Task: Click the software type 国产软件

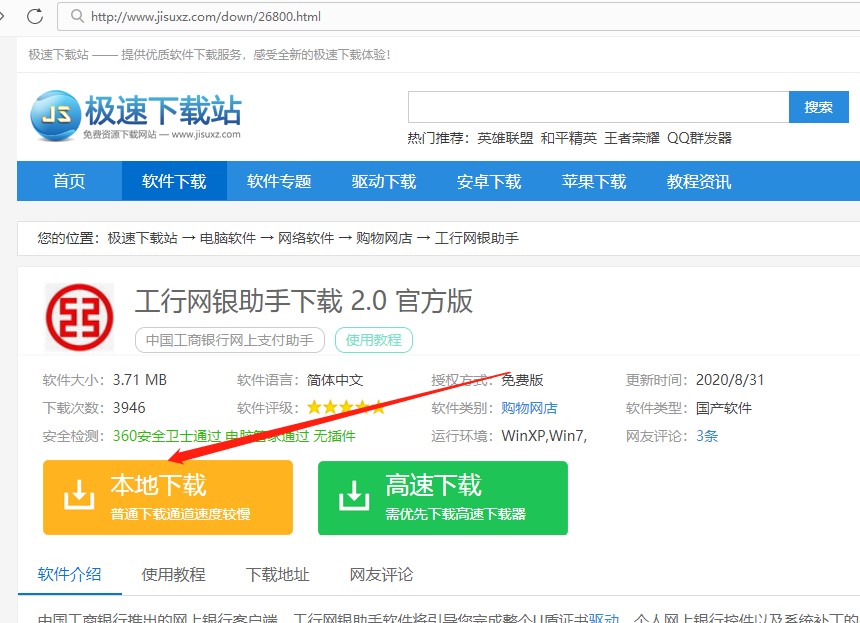Action: click(724, 408)
